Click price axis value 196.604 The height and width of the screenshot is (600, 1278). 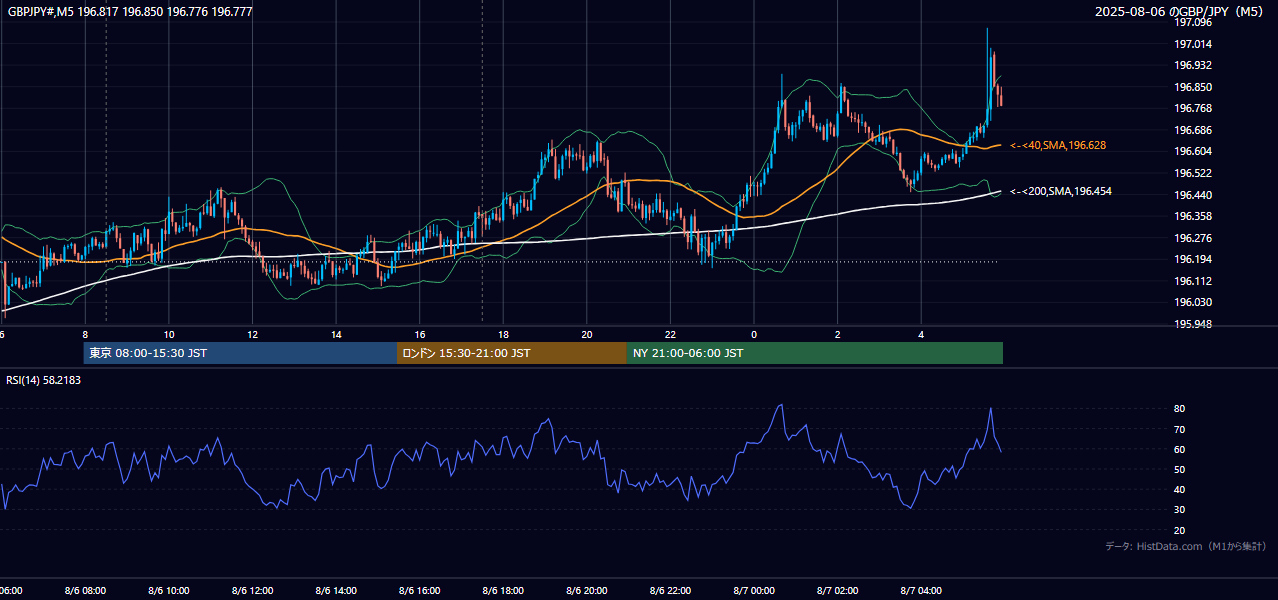(x=1193, y=151)
